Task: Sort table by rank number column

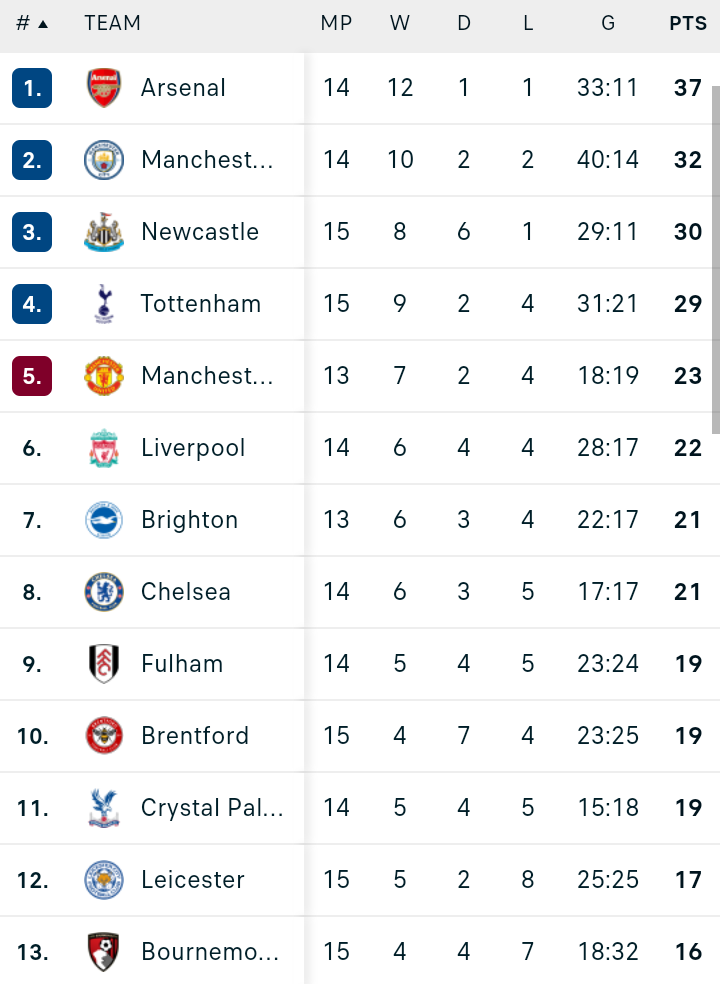Action: pyautogui.click(x=31, y=23)
